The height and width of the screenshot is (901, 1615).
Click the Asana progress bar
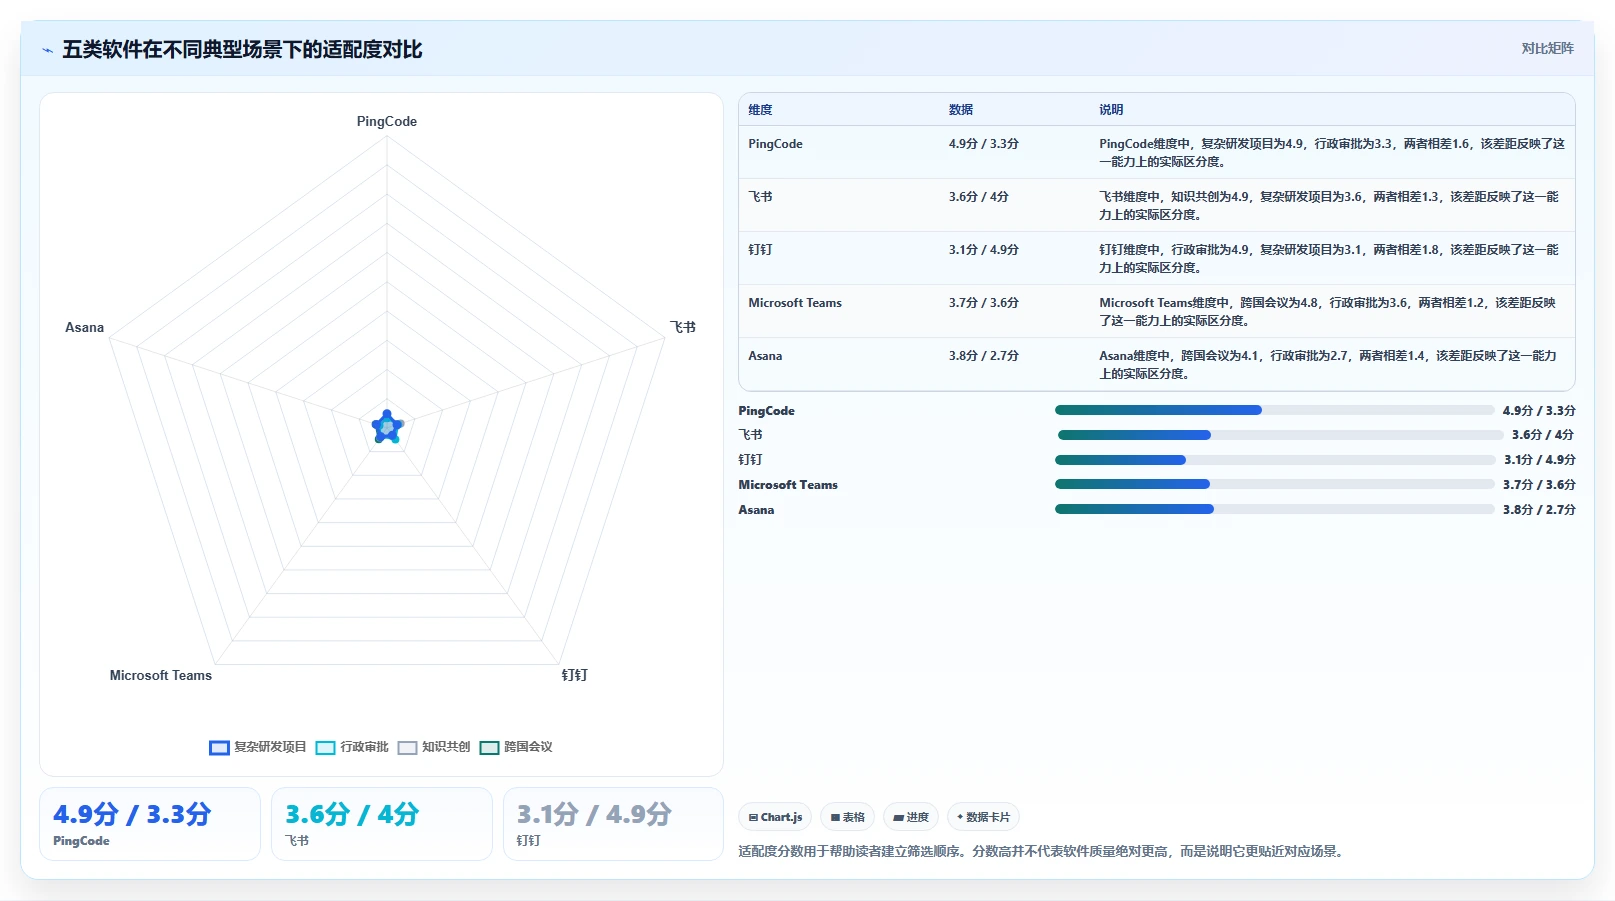[x=1274, y=509]
